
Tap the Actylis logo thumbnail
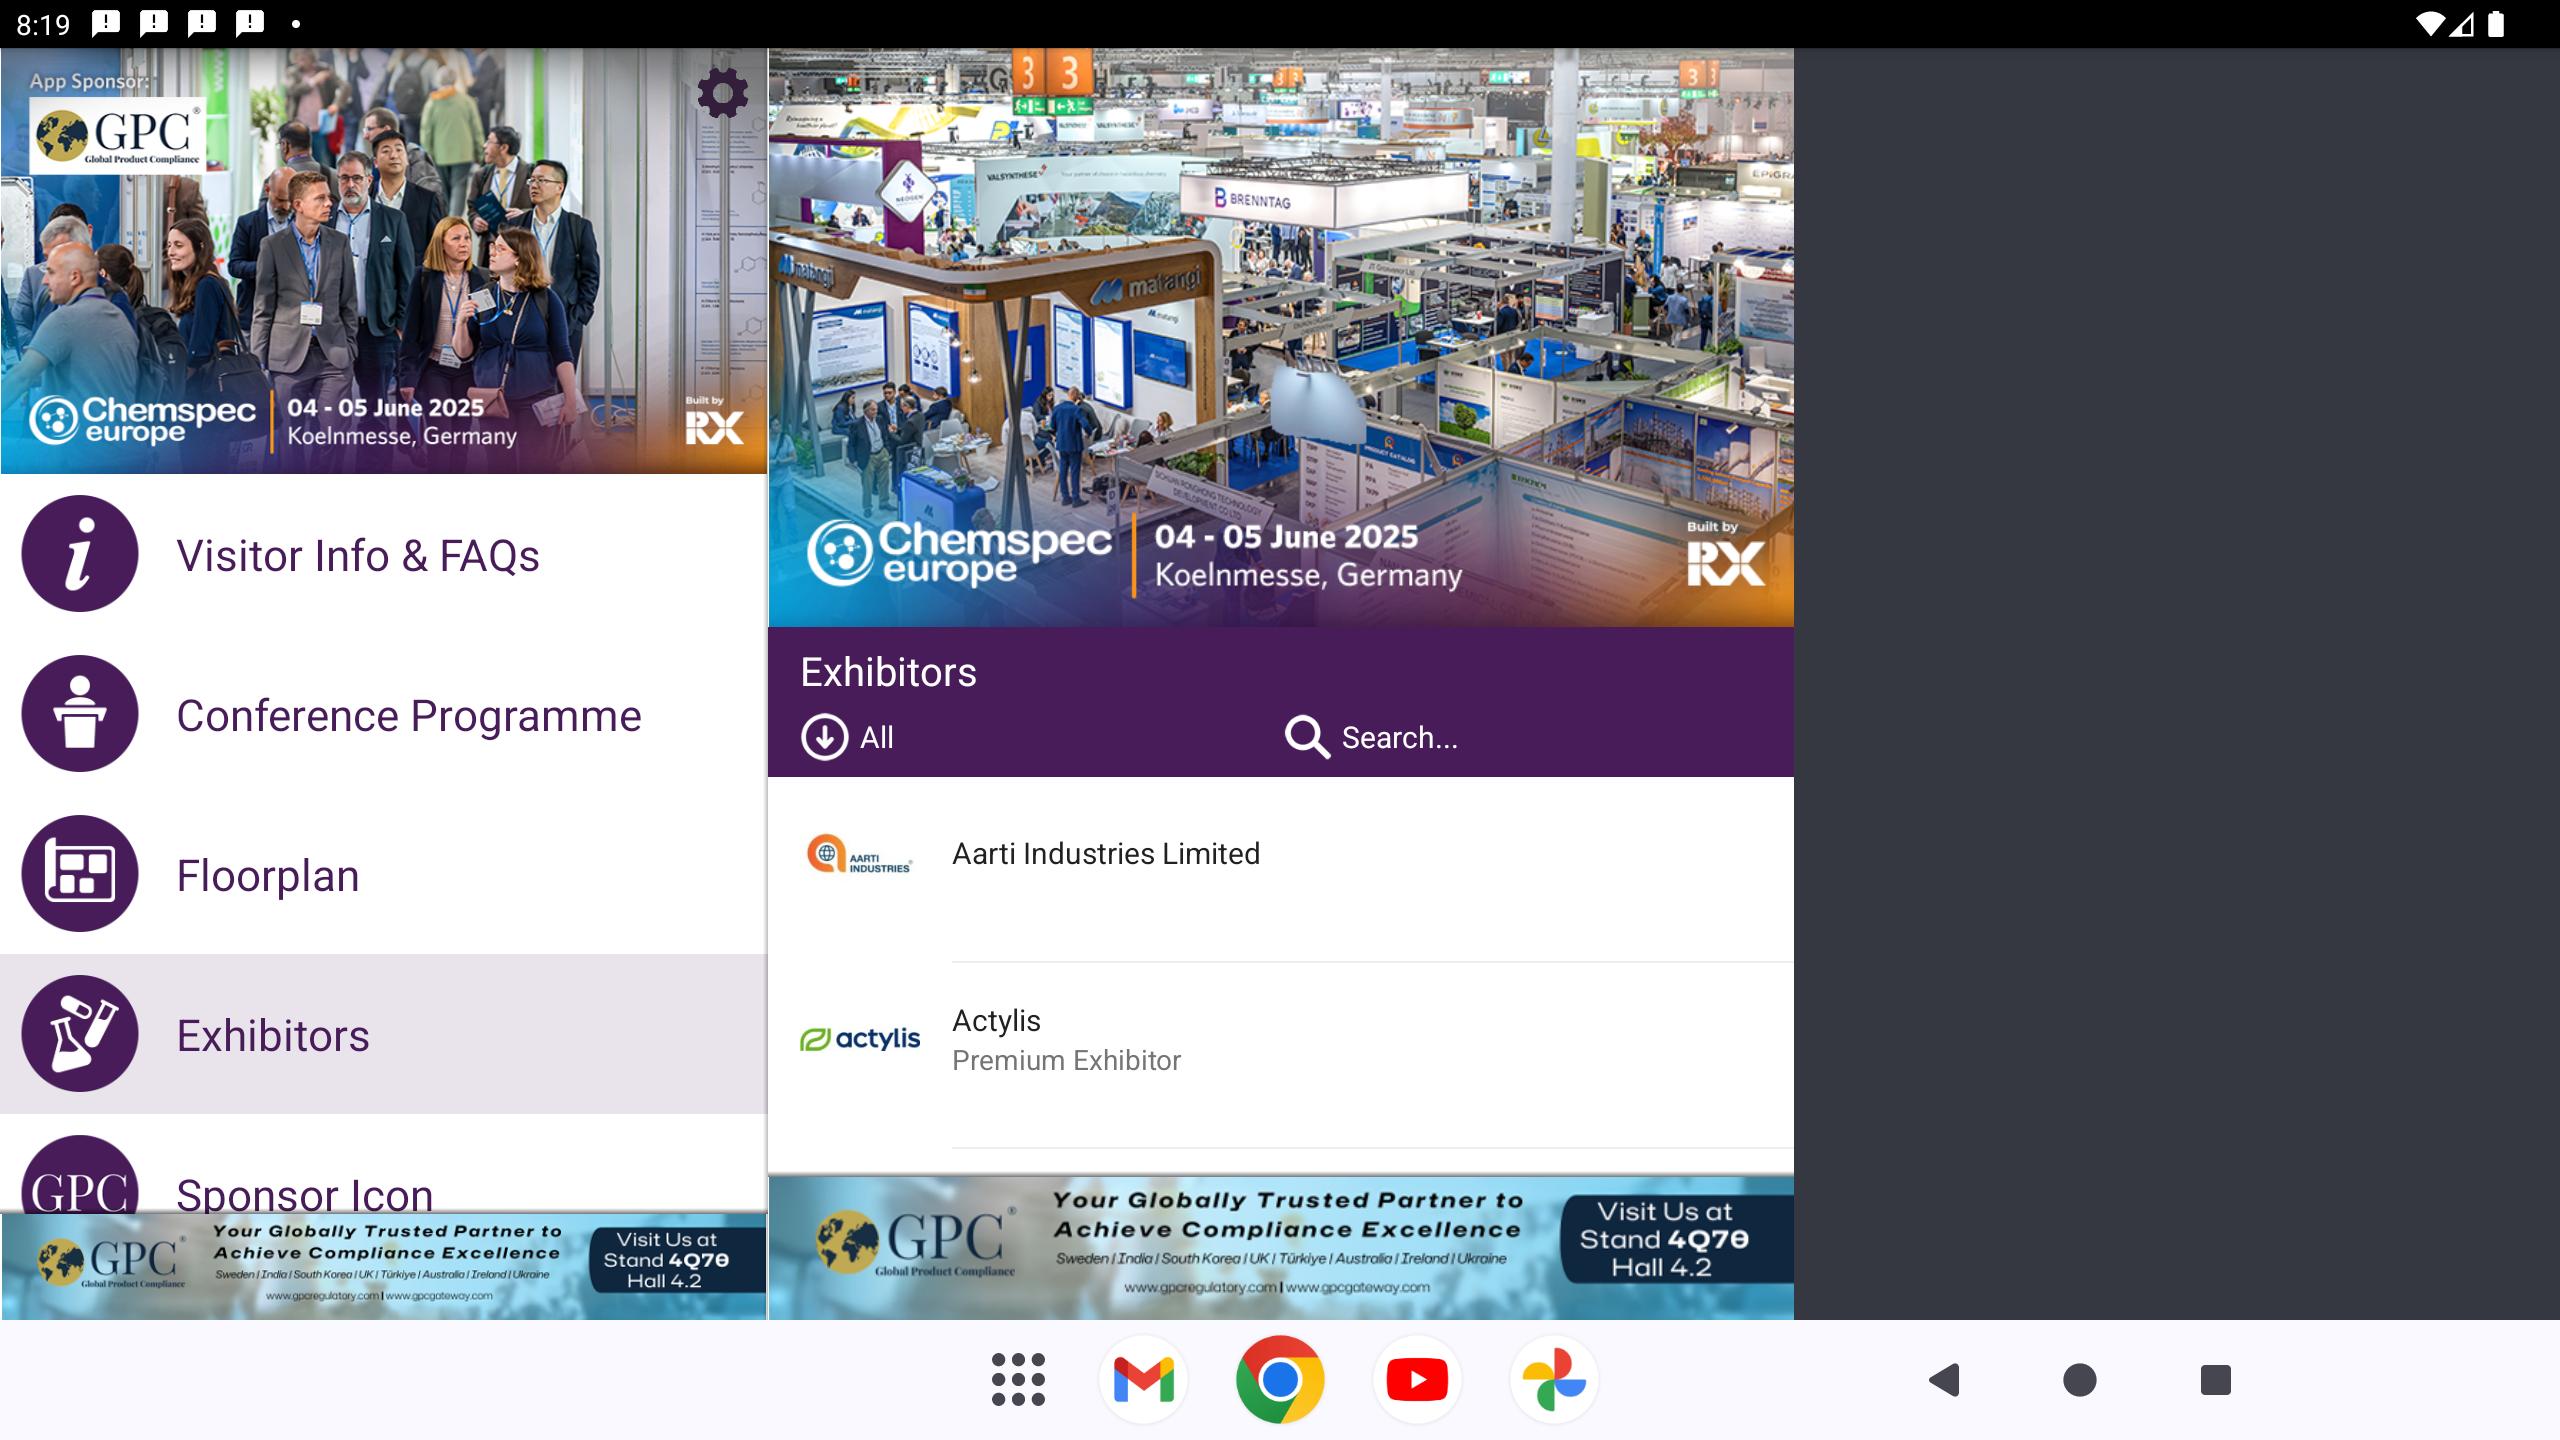(x=860, y=1039)
